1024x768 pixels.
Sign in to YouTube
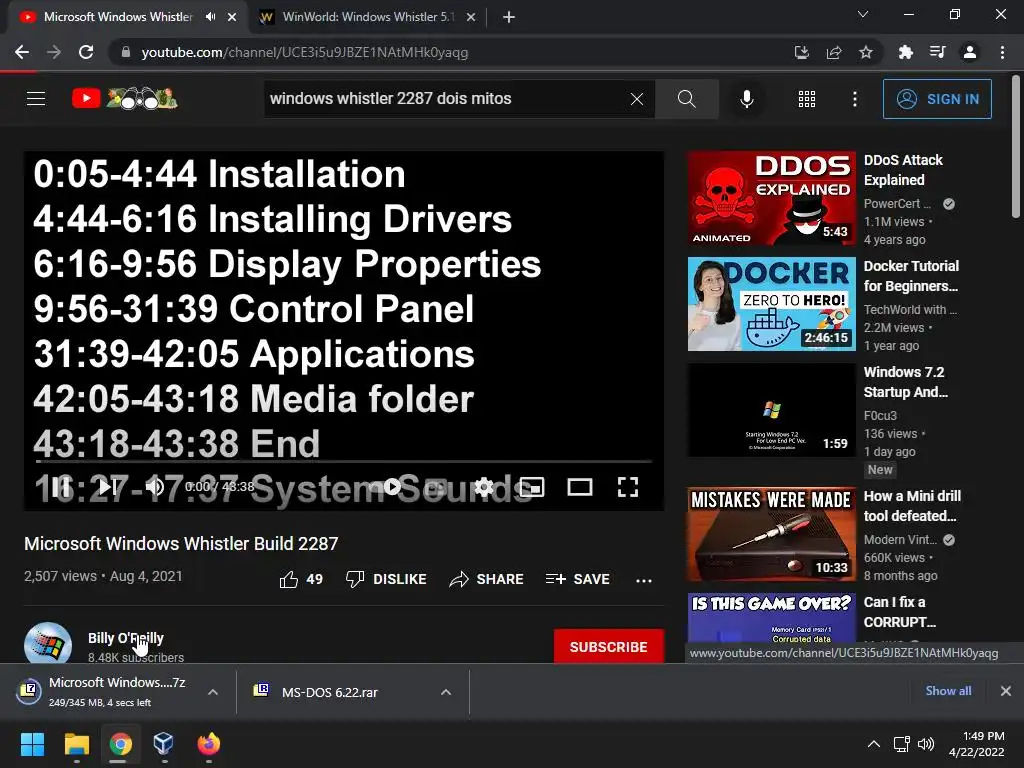[x=937, y=99]
